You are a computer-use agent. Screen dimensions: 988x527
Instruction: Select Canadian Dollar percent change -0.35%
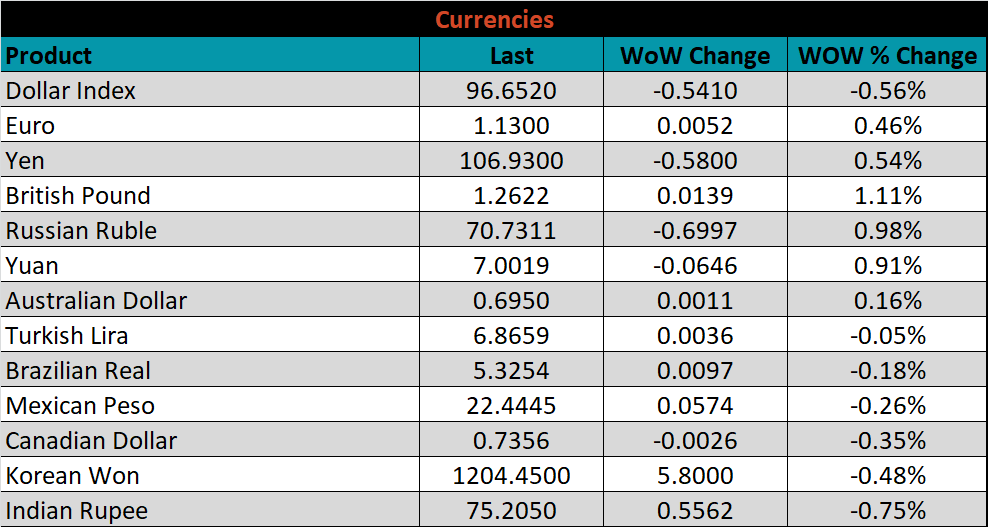click(887, 441)
